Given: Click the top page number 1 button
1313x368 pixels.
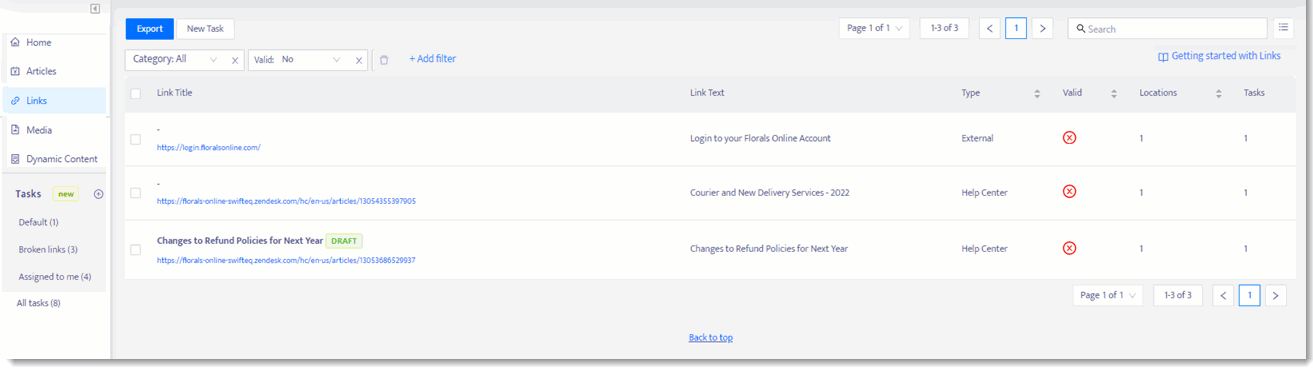Looking at the screenshot, I should 1016,29.
